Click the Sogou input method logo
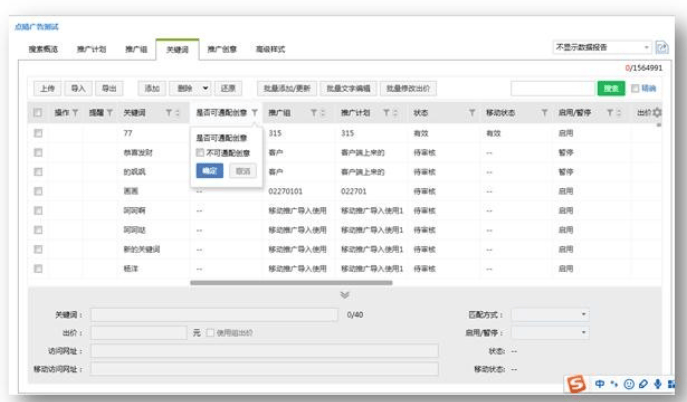Viewport: 687px width, 402px height. 576,384
